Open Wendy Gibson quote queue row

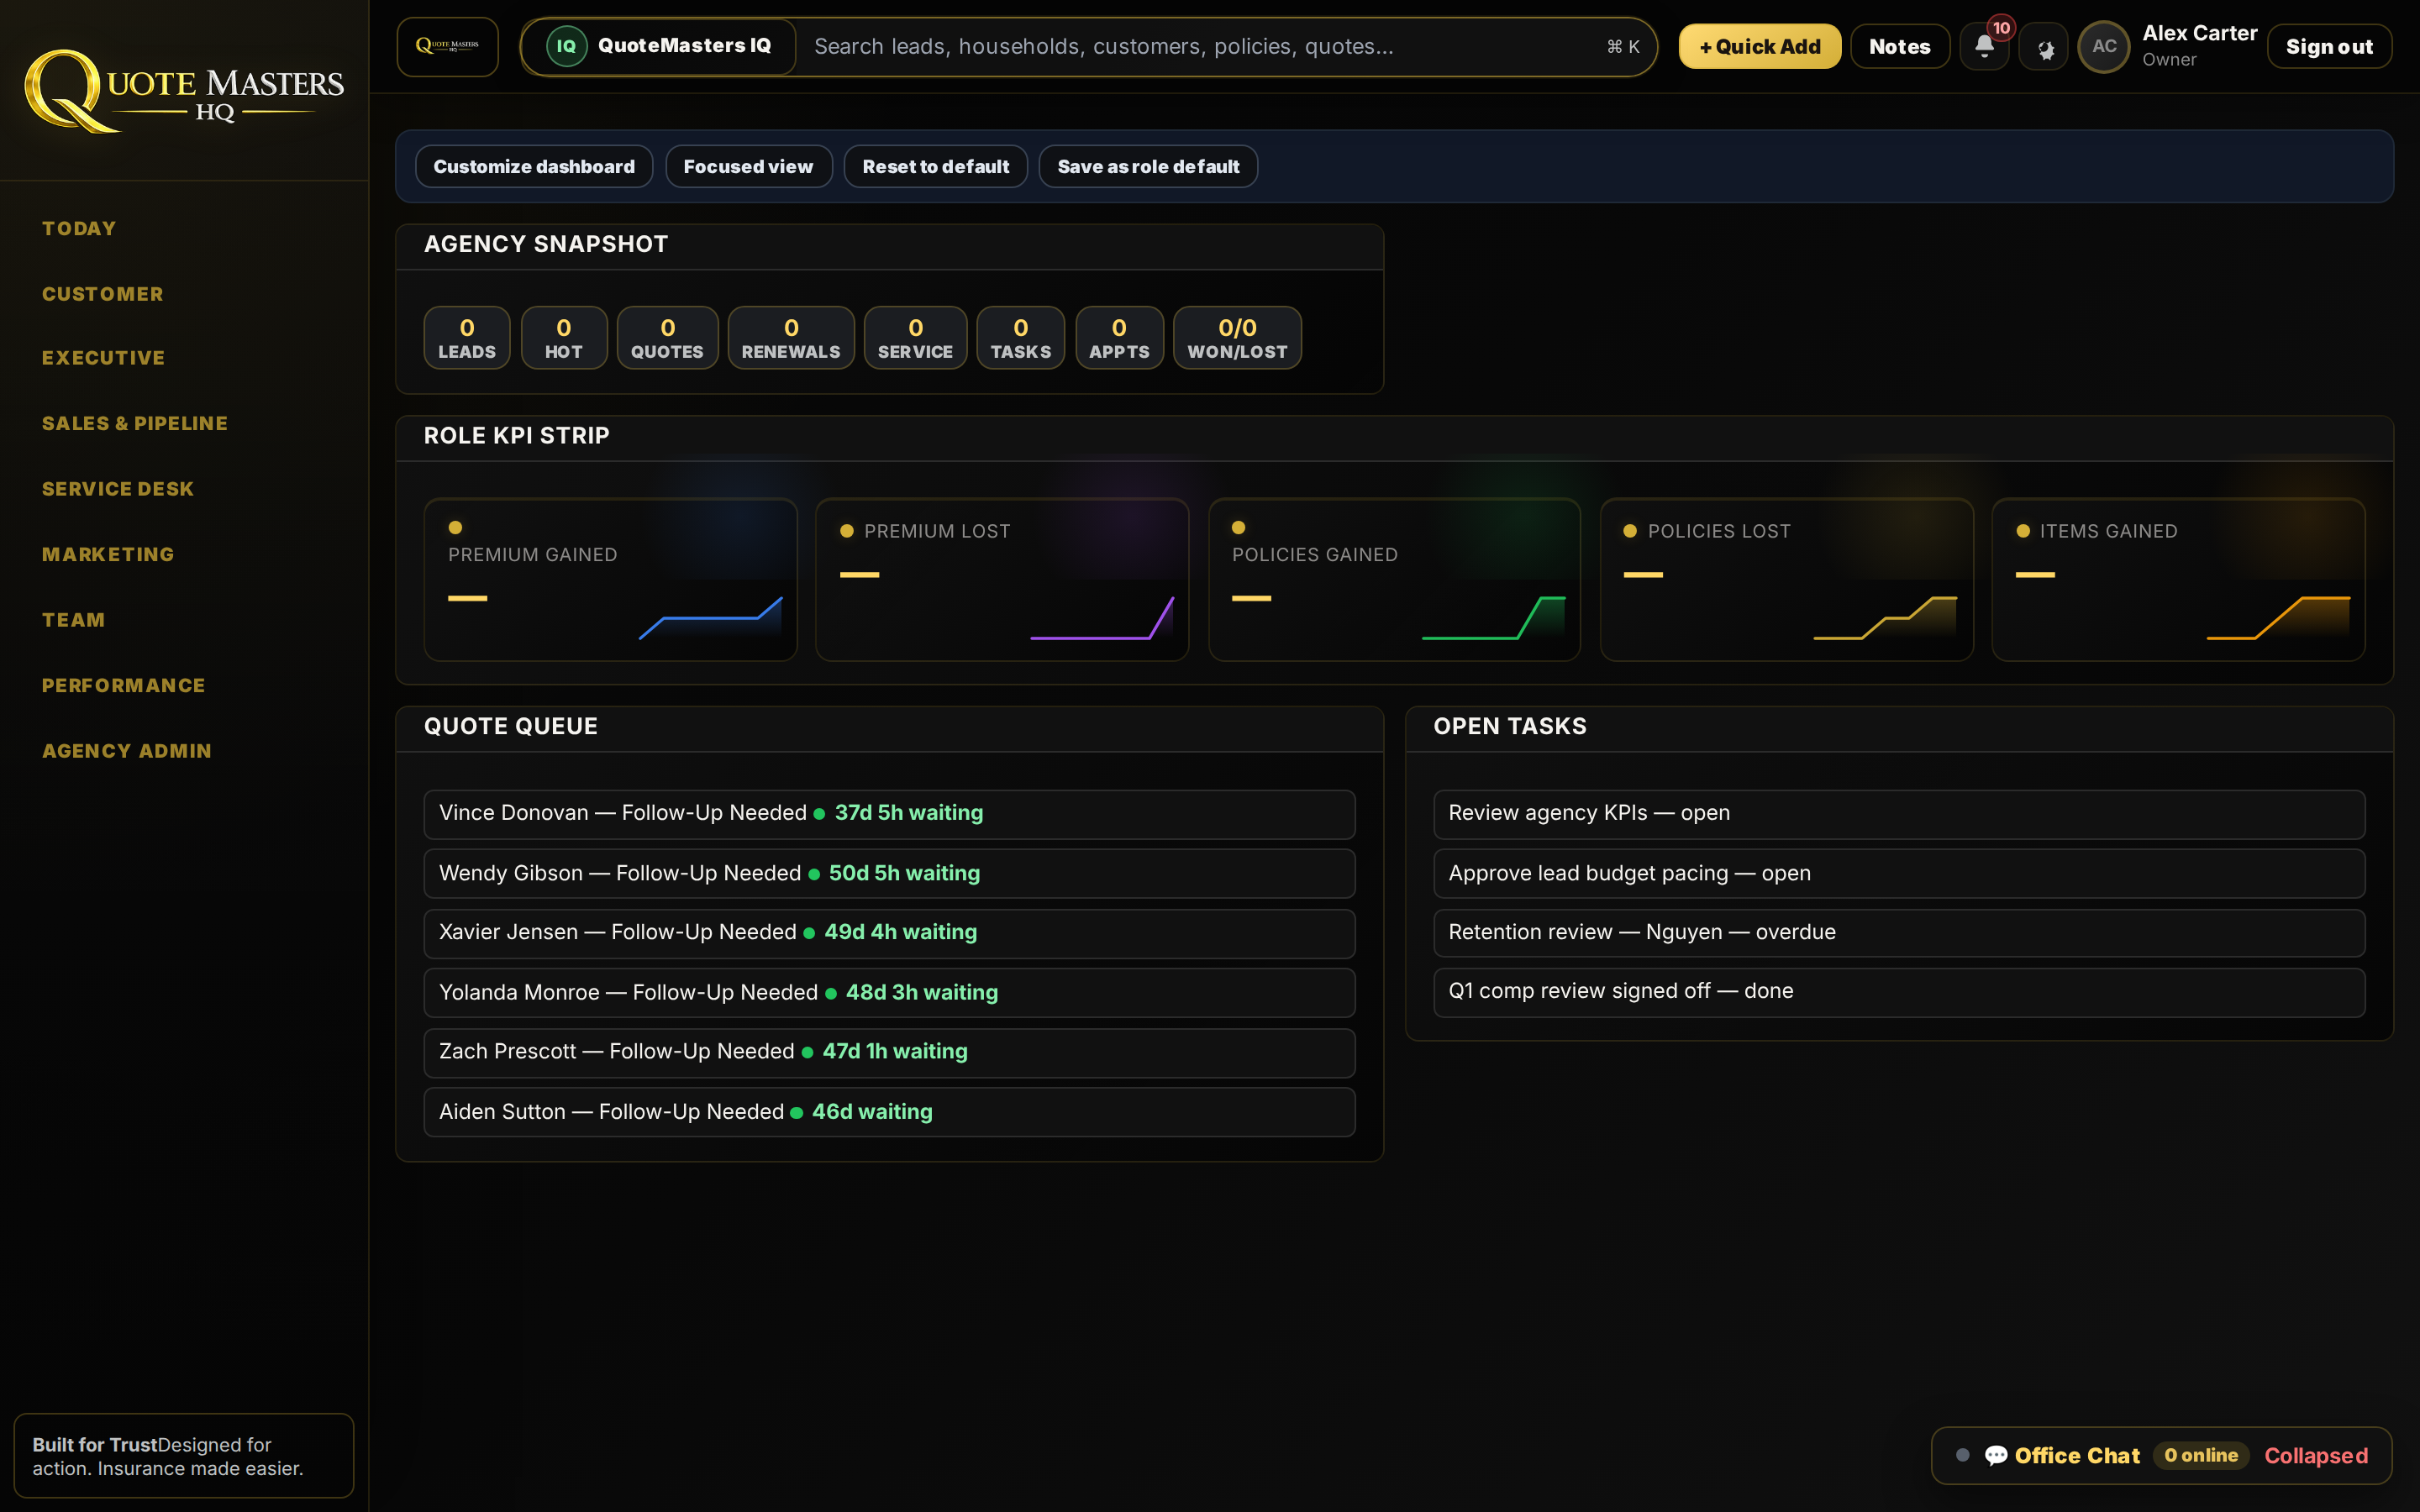pos(889,874)
